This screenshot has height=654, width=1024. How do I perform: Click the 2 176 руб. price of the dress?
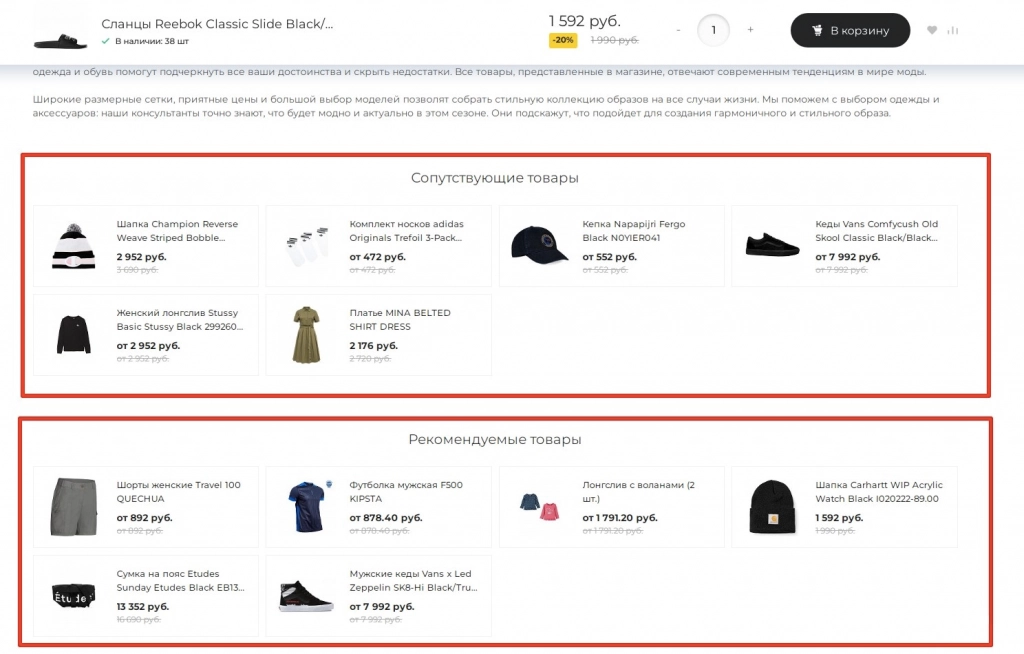click(x=374, y=346)
